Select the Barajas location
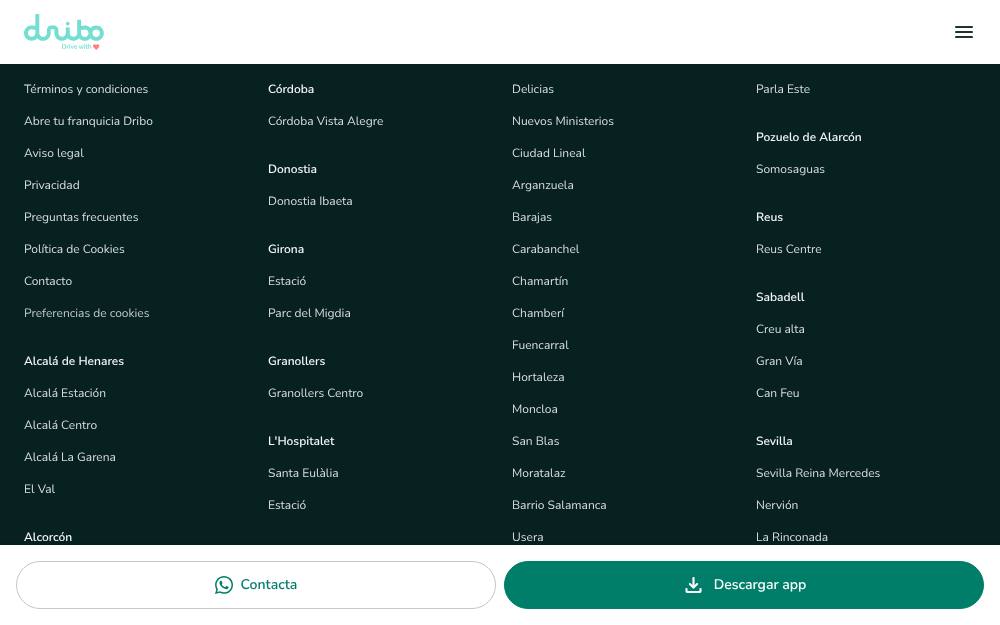Screen dimensions: 1000x625 click(x=532, y=217)
